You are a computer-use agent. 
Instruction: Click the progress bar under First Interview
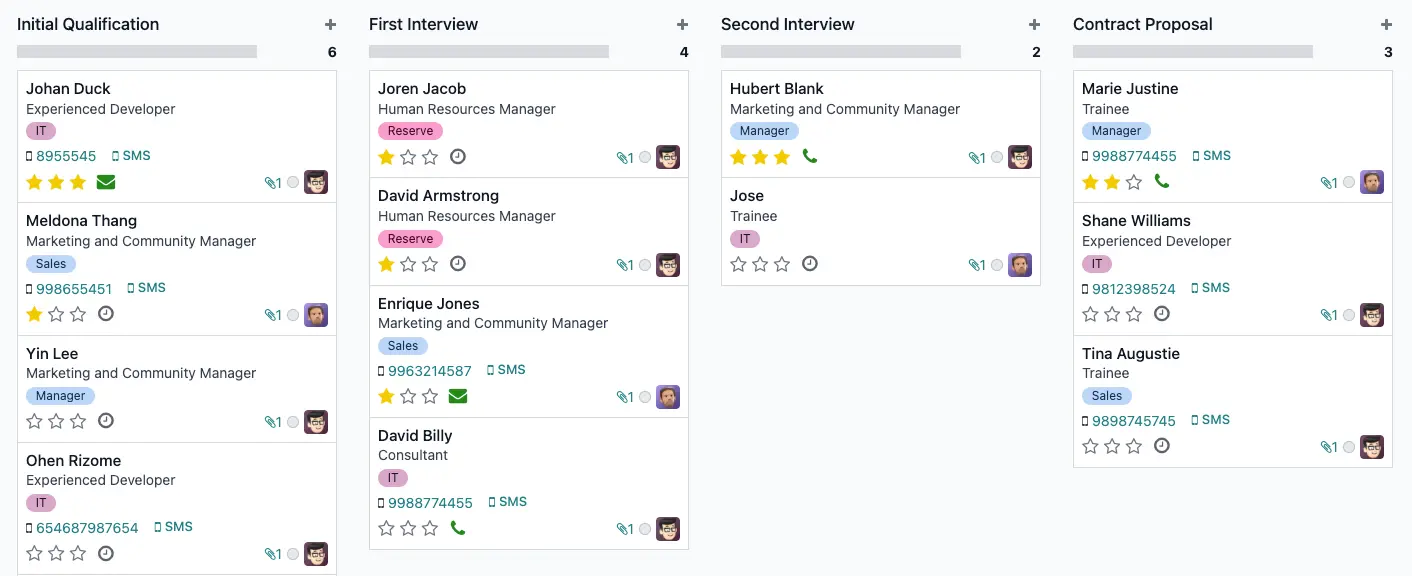(488, 51)
